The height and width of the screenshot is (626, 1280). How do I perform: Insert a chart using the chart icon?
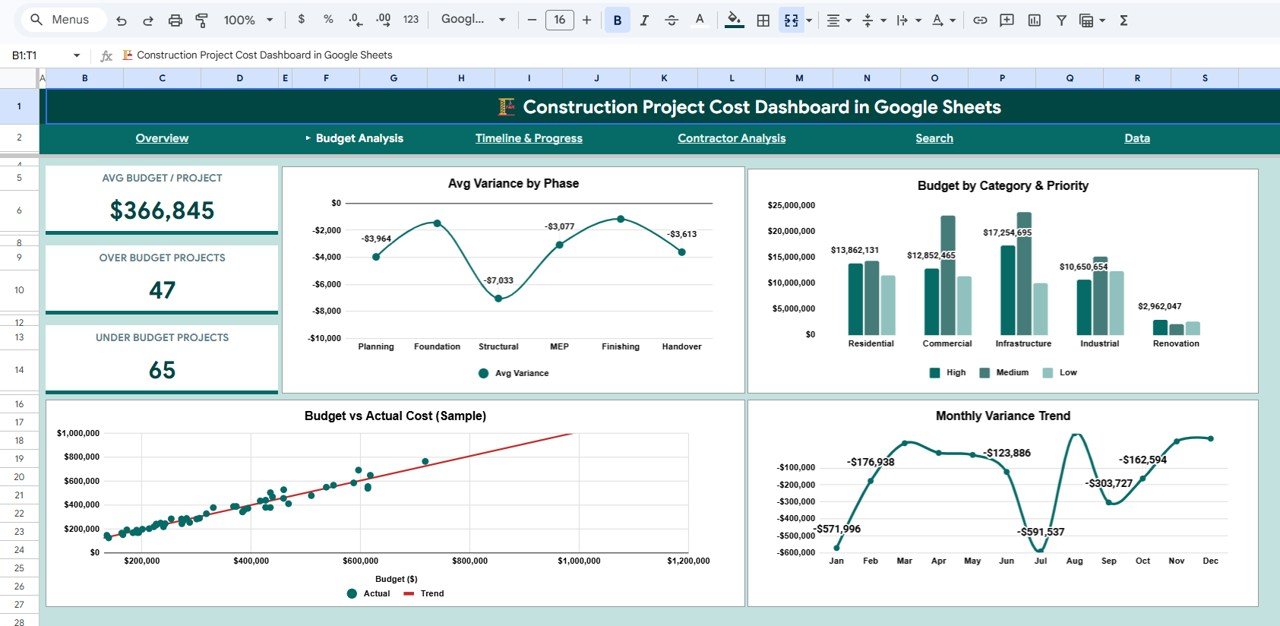tap(1033, 19)
